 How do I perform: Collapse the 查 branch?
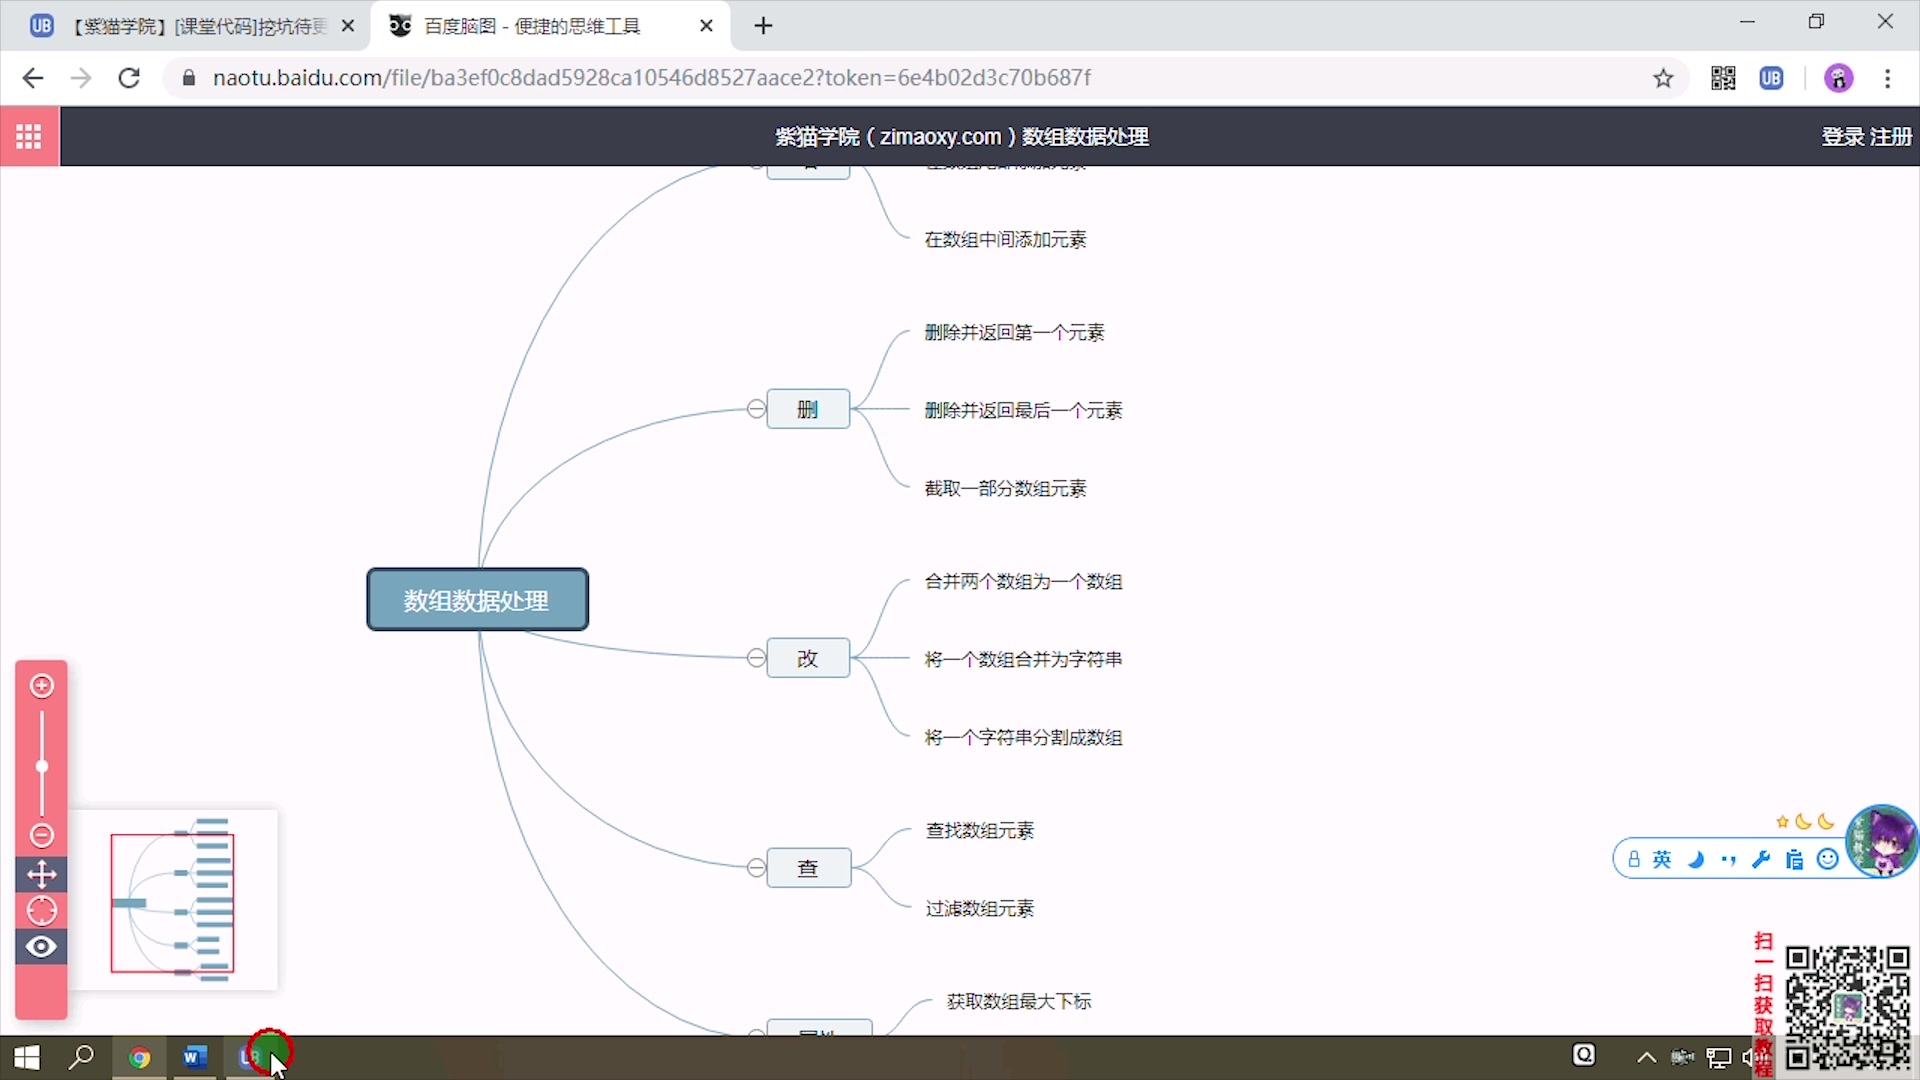tap(757, 868)
